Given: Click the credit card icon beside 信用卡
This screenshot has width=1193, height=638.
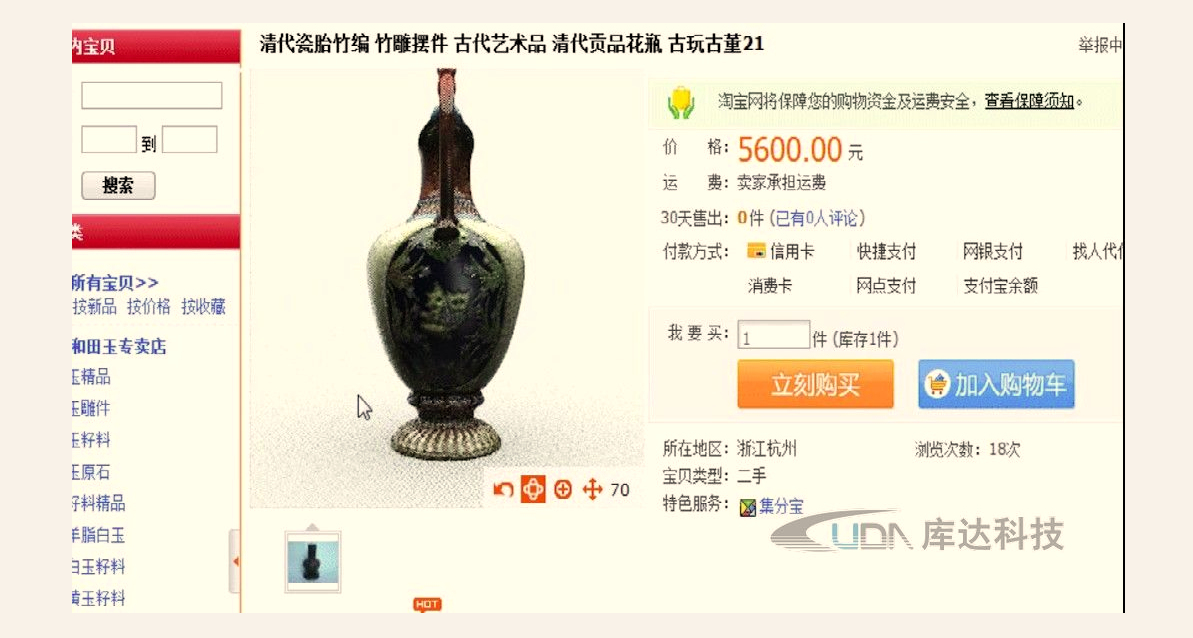Looking at the screenshot, I should pos(756,250).
